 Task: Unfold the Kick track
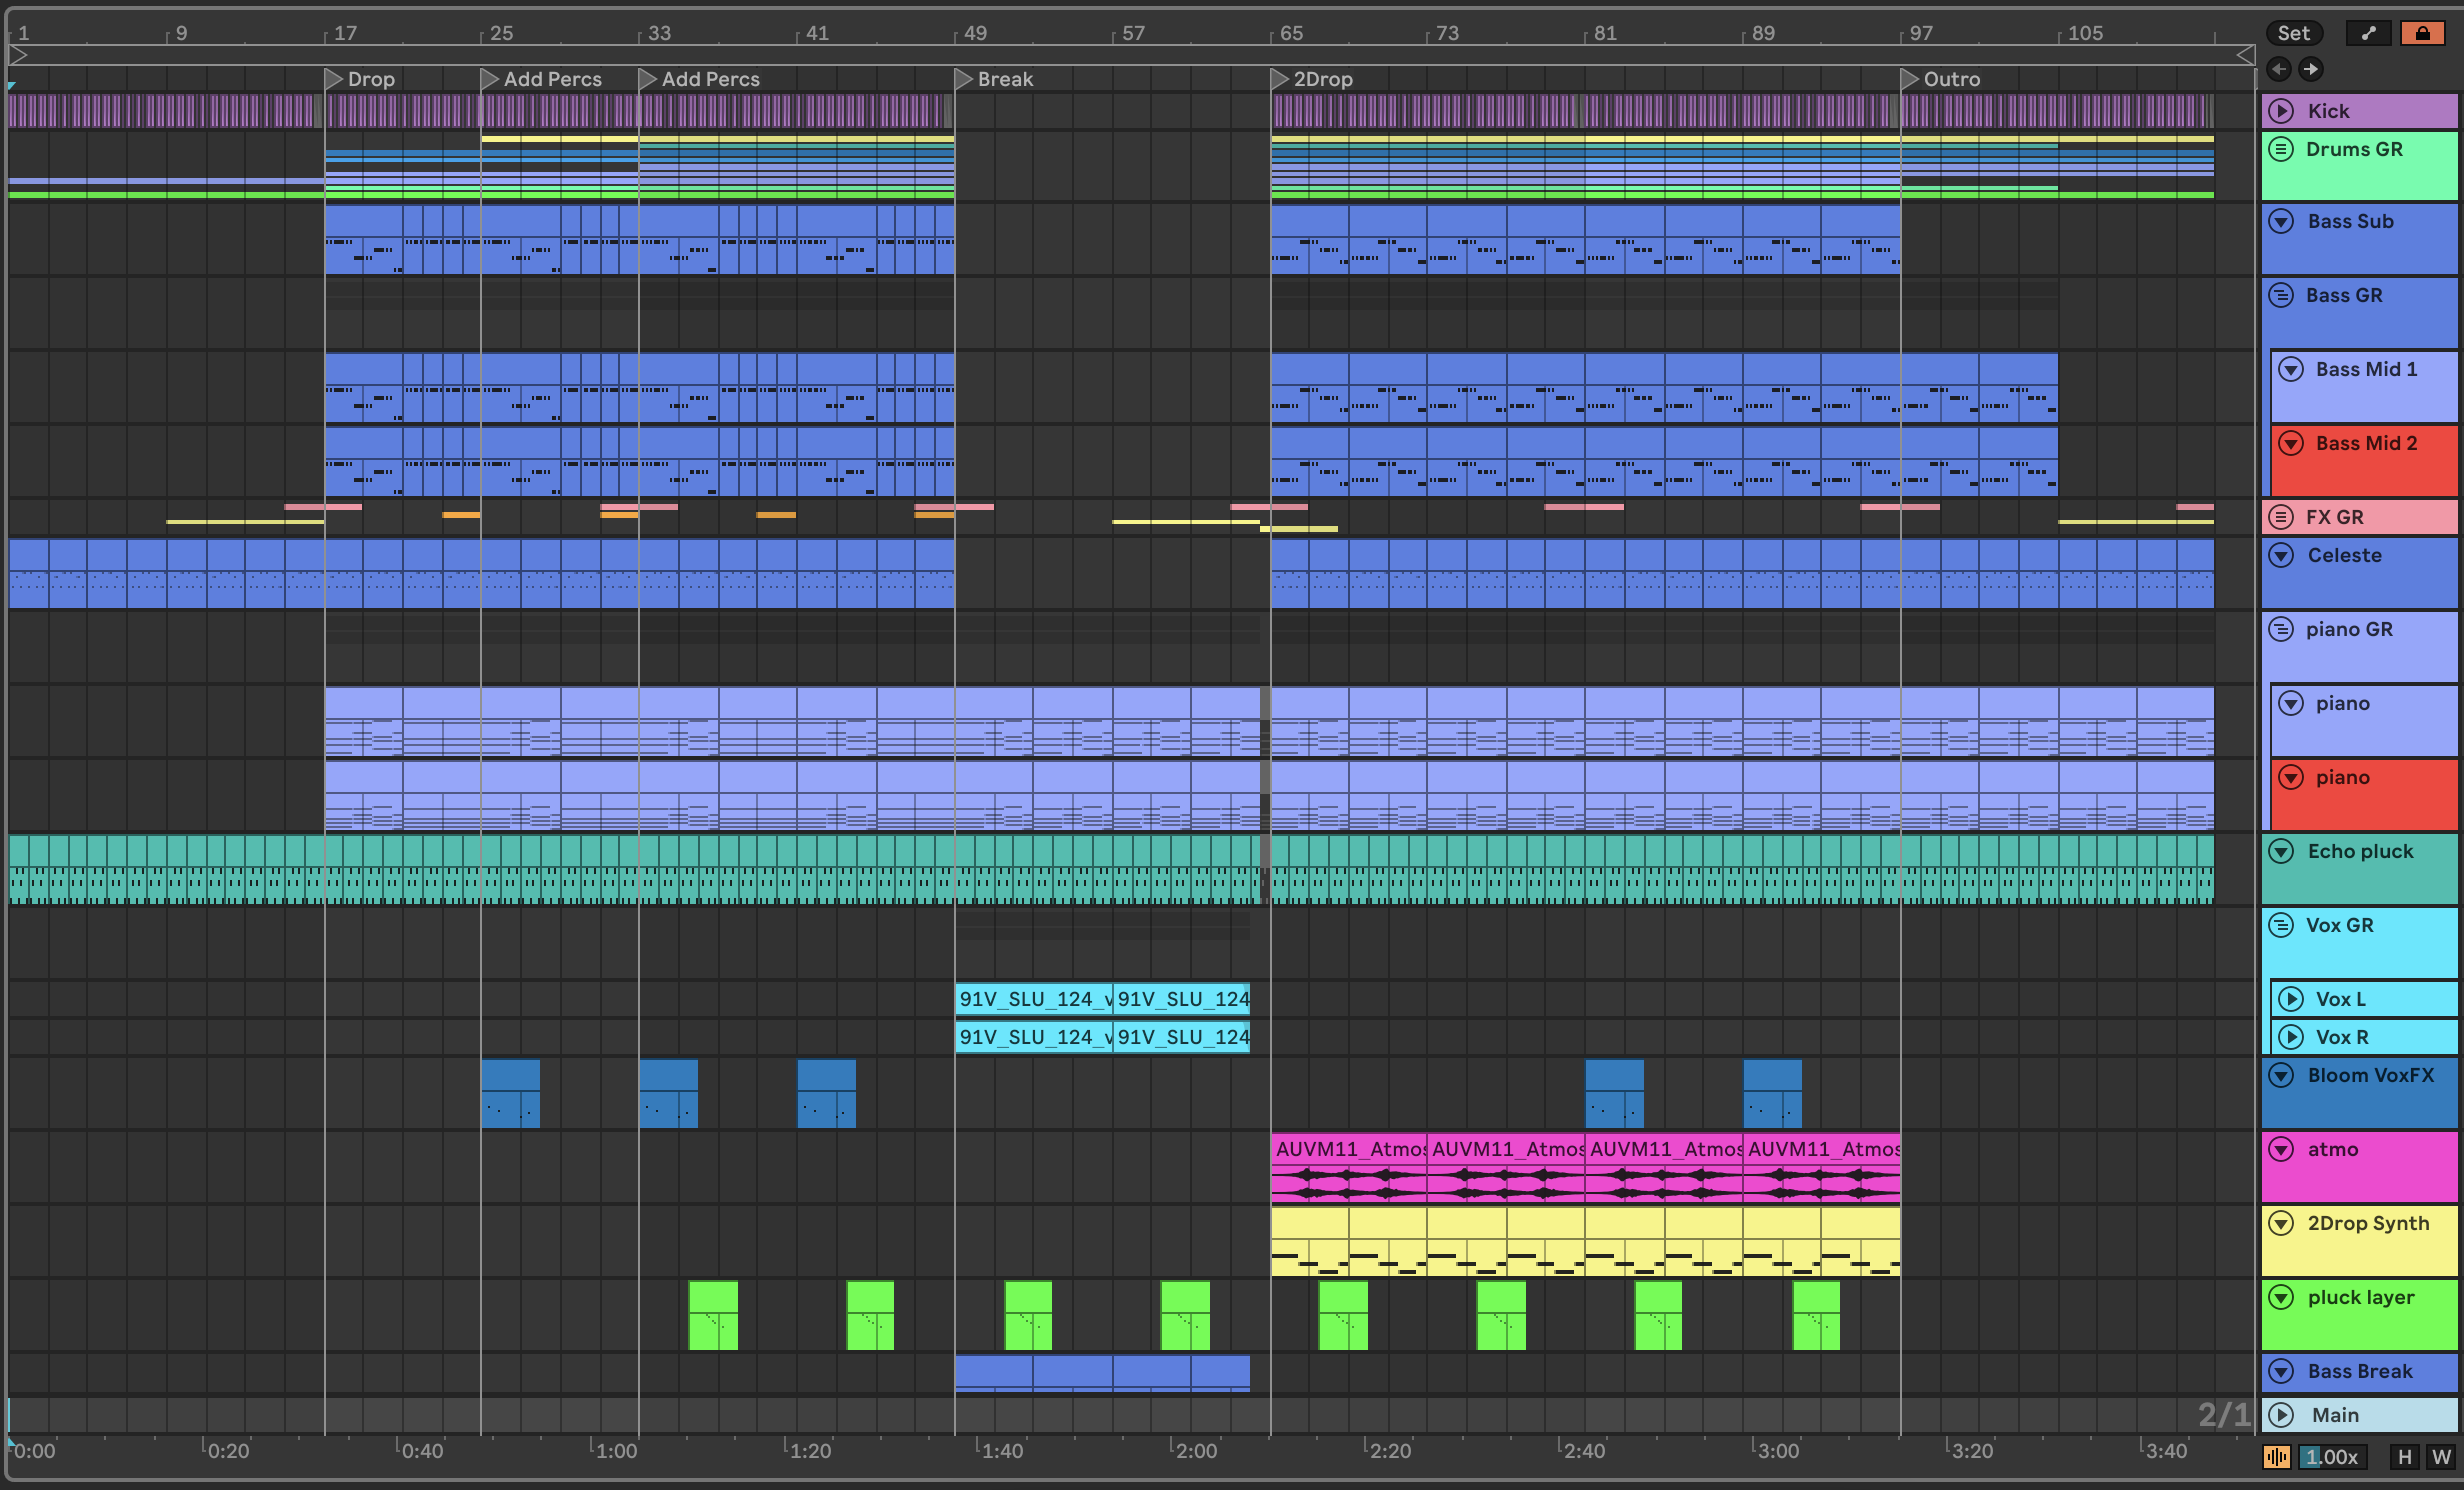[x=2281, y=111]
